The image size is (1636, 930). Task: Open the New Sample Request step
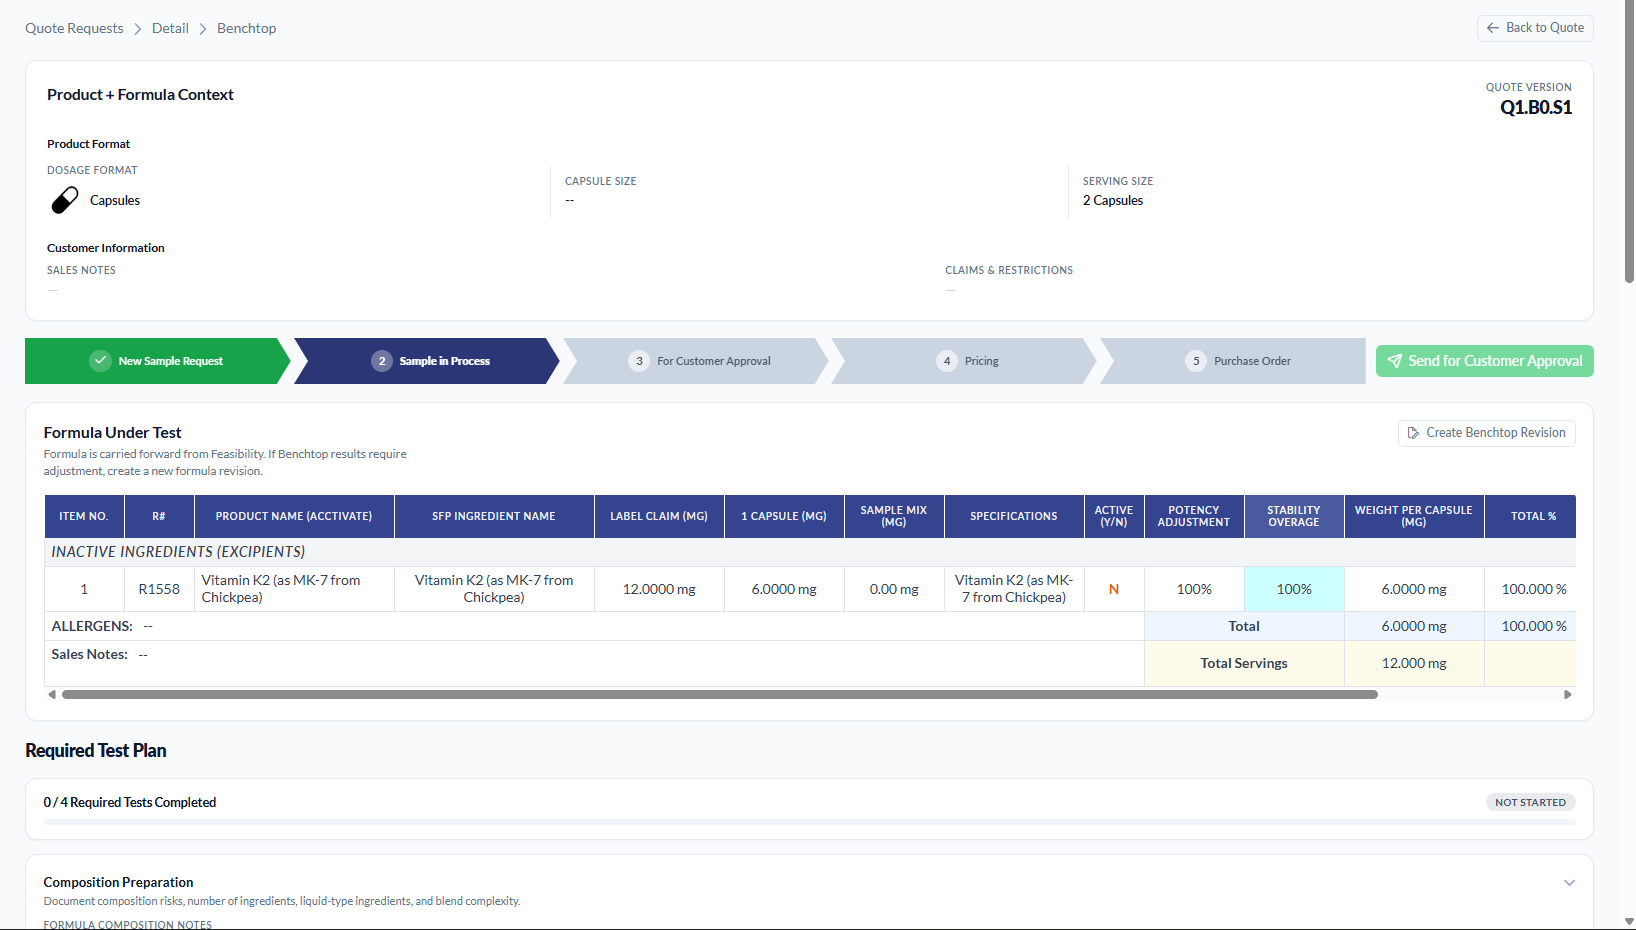[157, 361]
